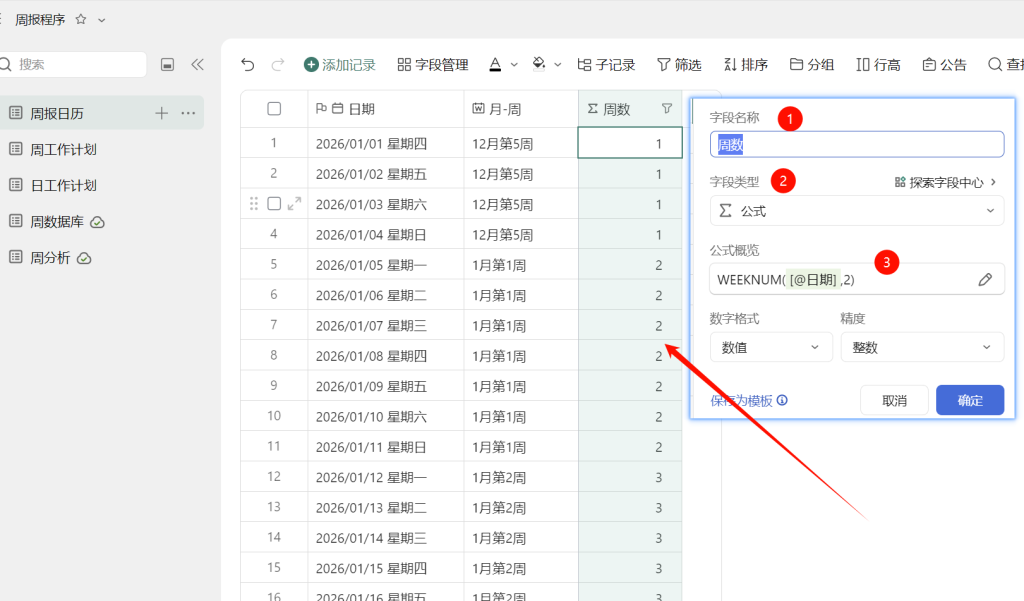Click the drag handle on the 2026/01/03 row
This screenshot has width=1024, height=601.
253,204
